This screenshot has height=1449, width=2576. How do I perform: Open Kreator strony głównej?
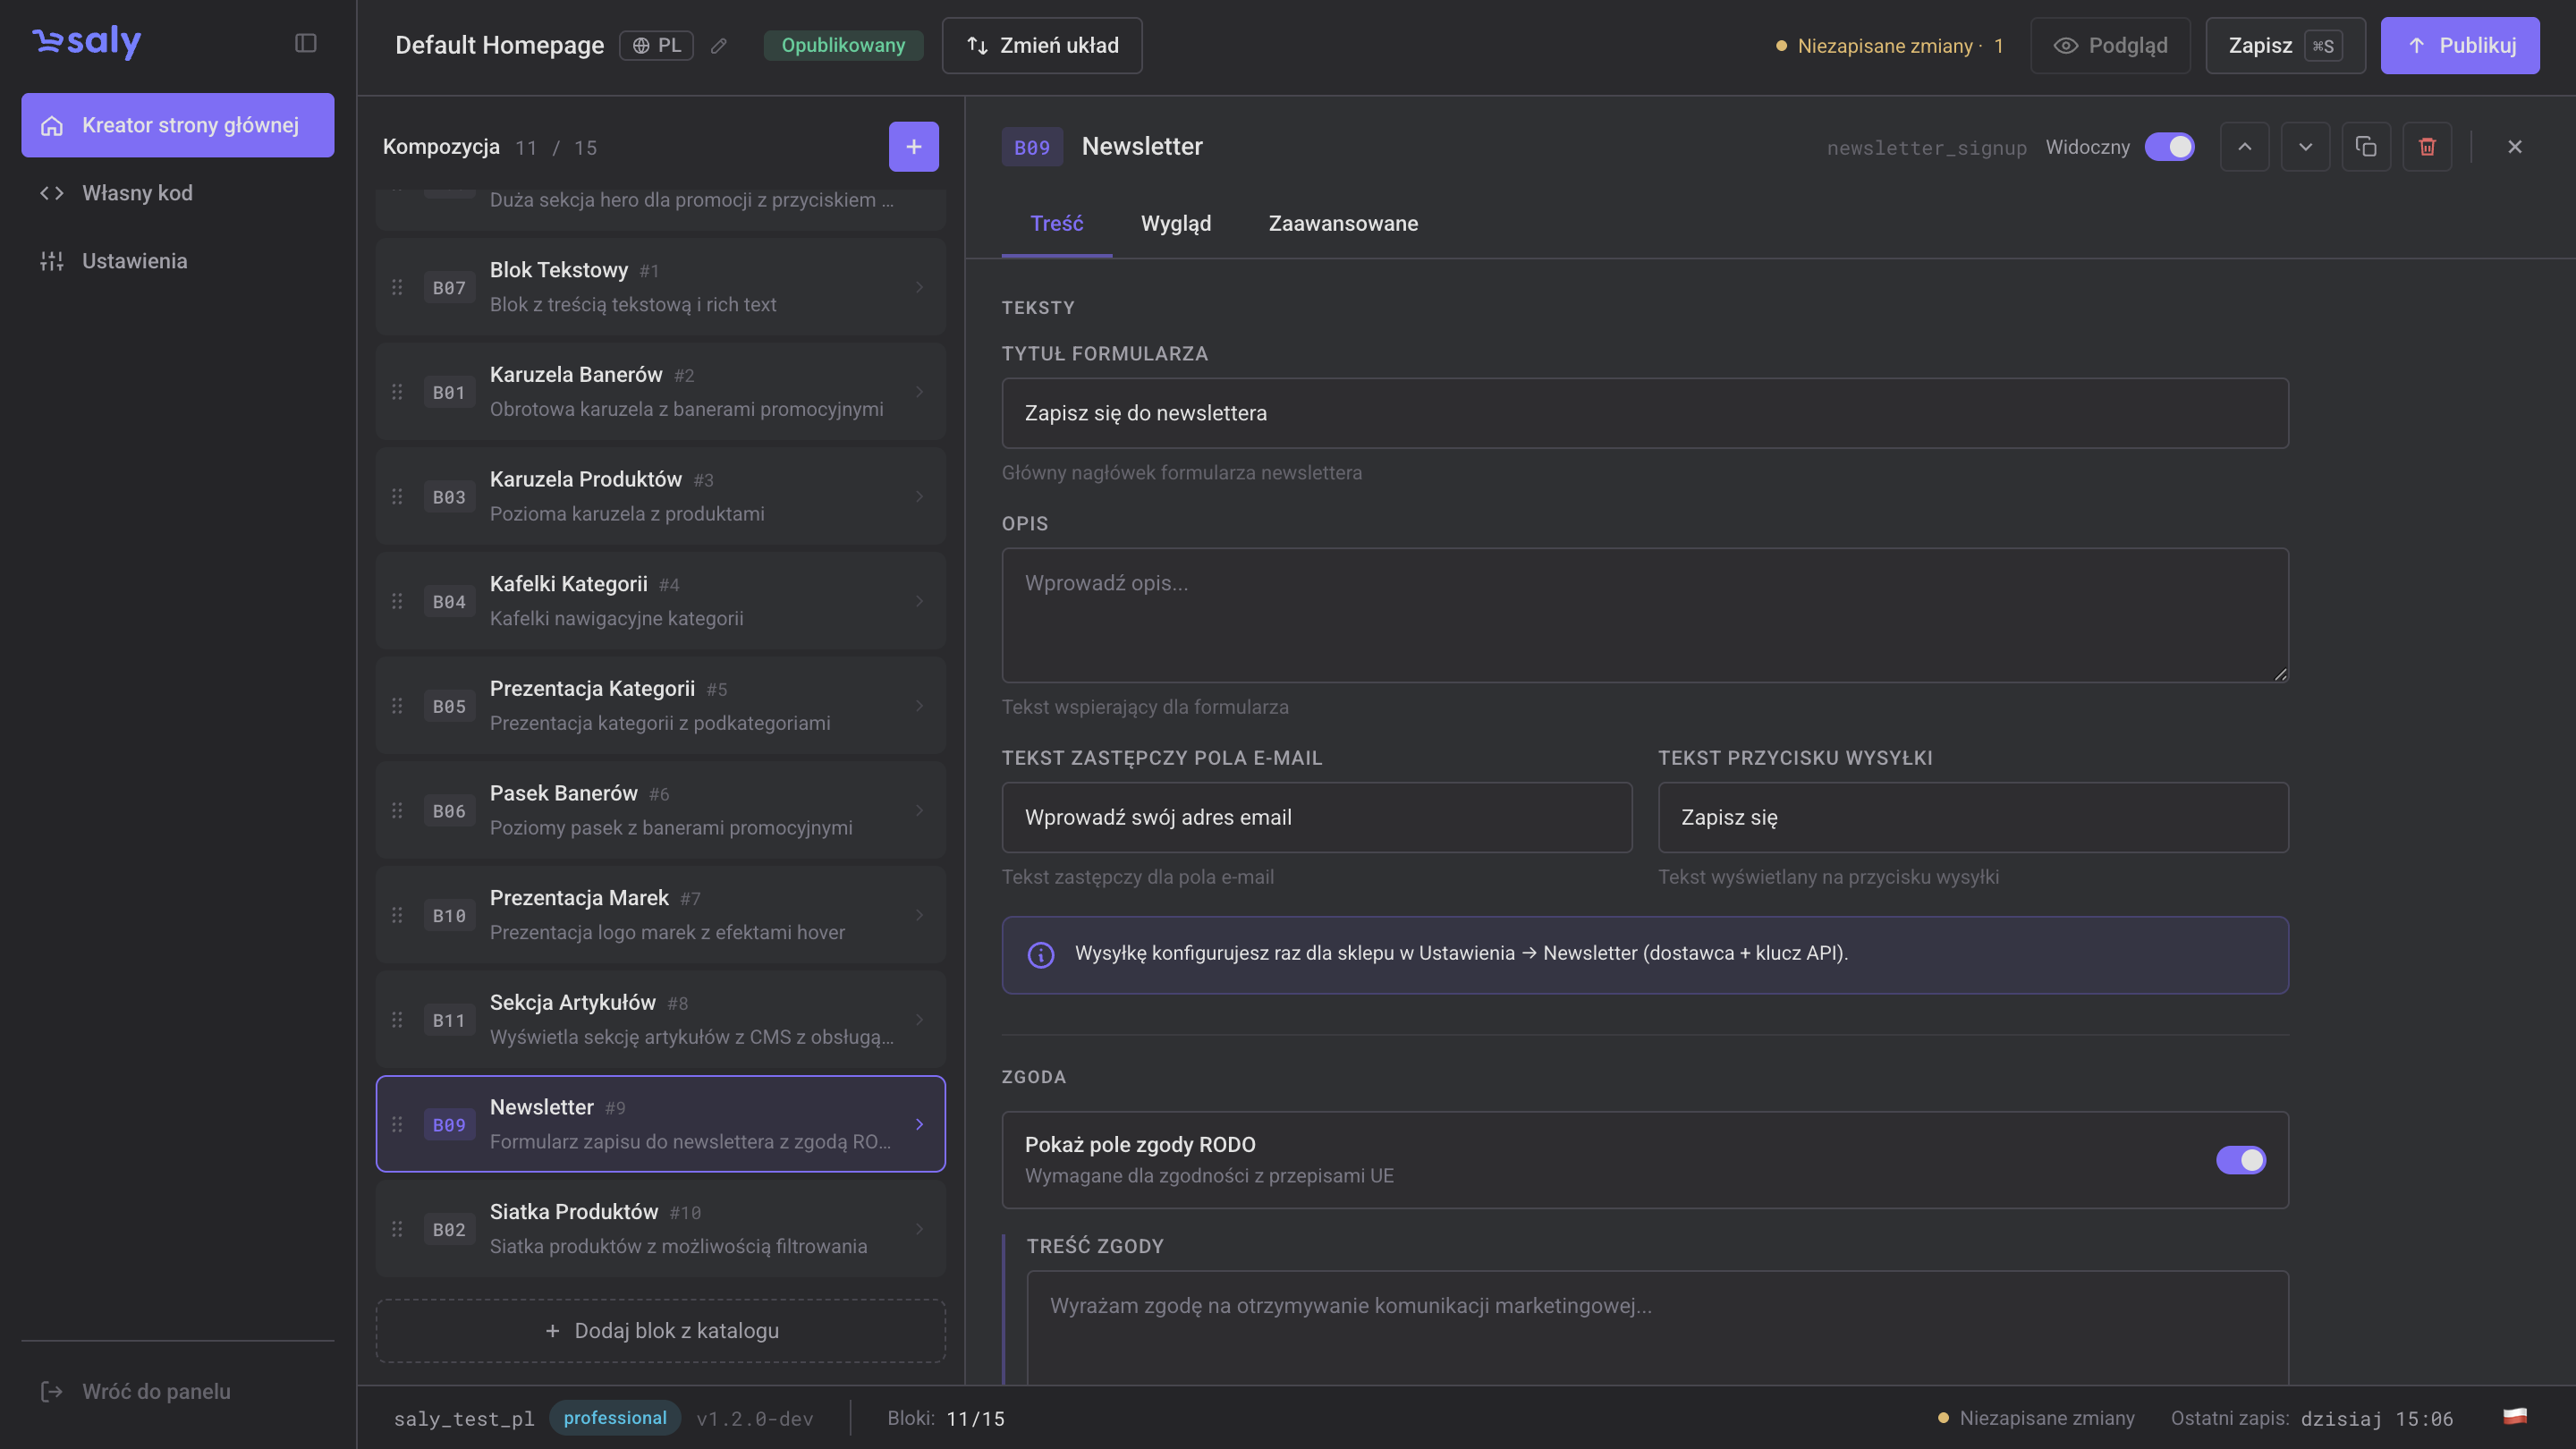click(x=178, y=125)
